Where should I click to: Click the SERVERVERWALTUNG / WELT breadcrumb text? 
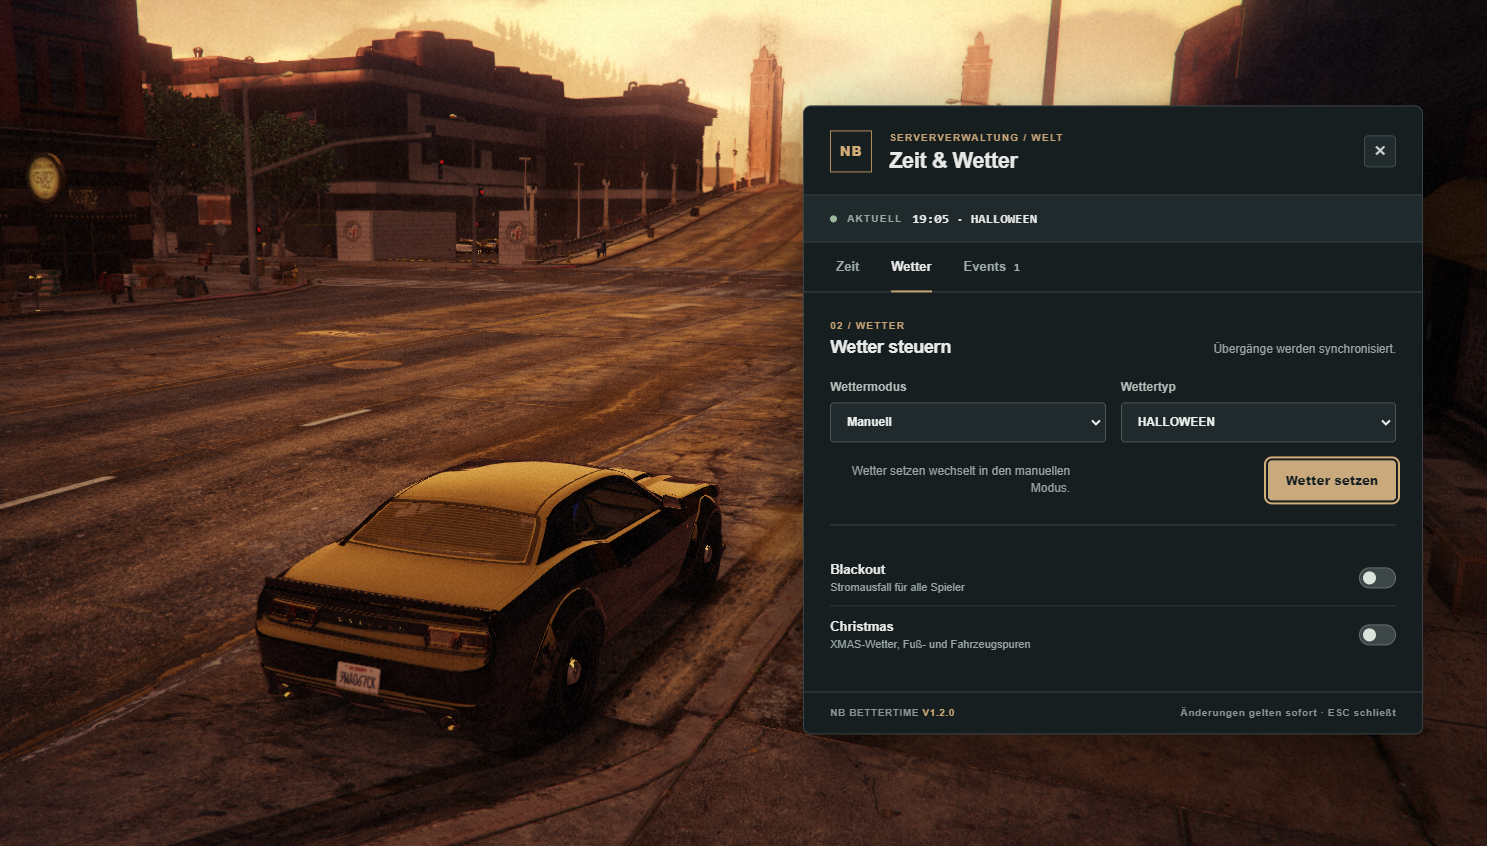(976, 138)
